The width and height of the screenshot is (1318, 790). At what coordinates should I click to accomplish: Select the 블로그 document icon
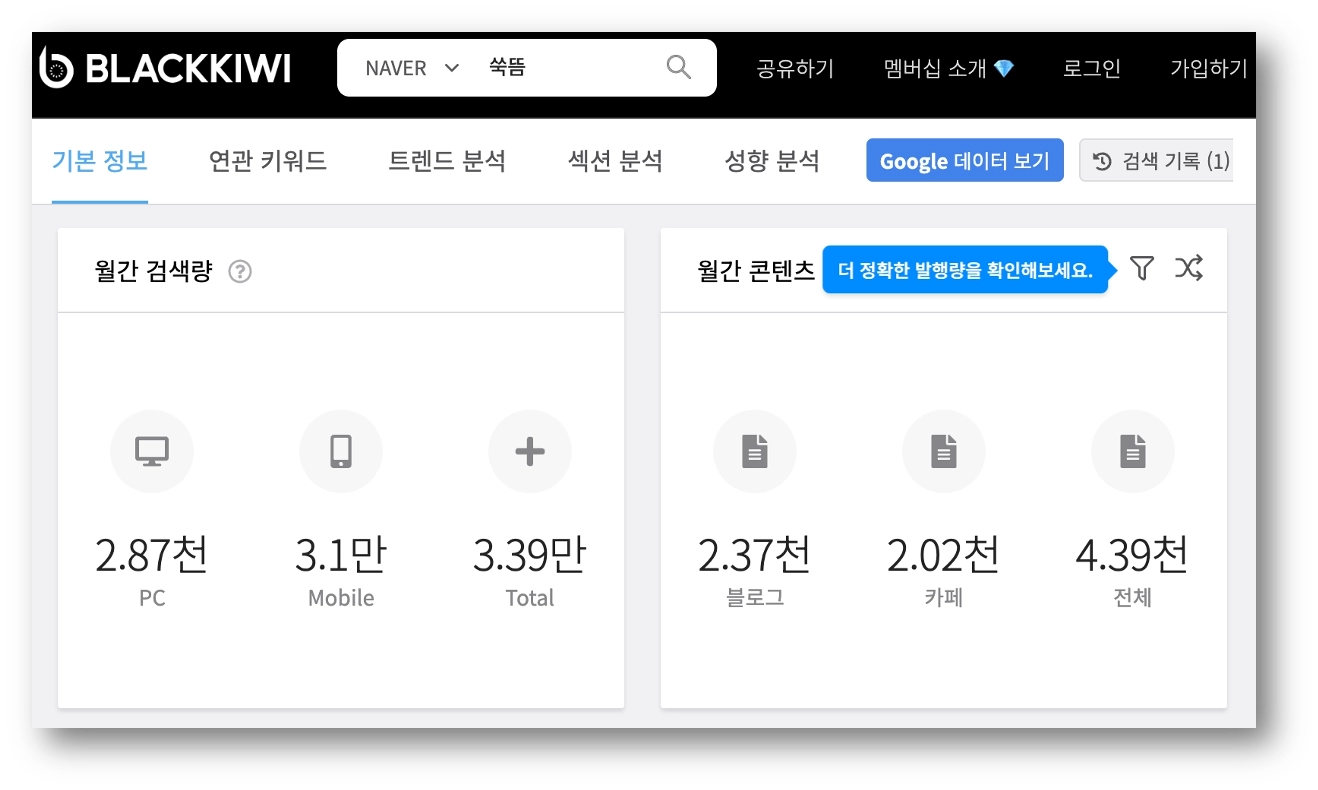[755, 451]
